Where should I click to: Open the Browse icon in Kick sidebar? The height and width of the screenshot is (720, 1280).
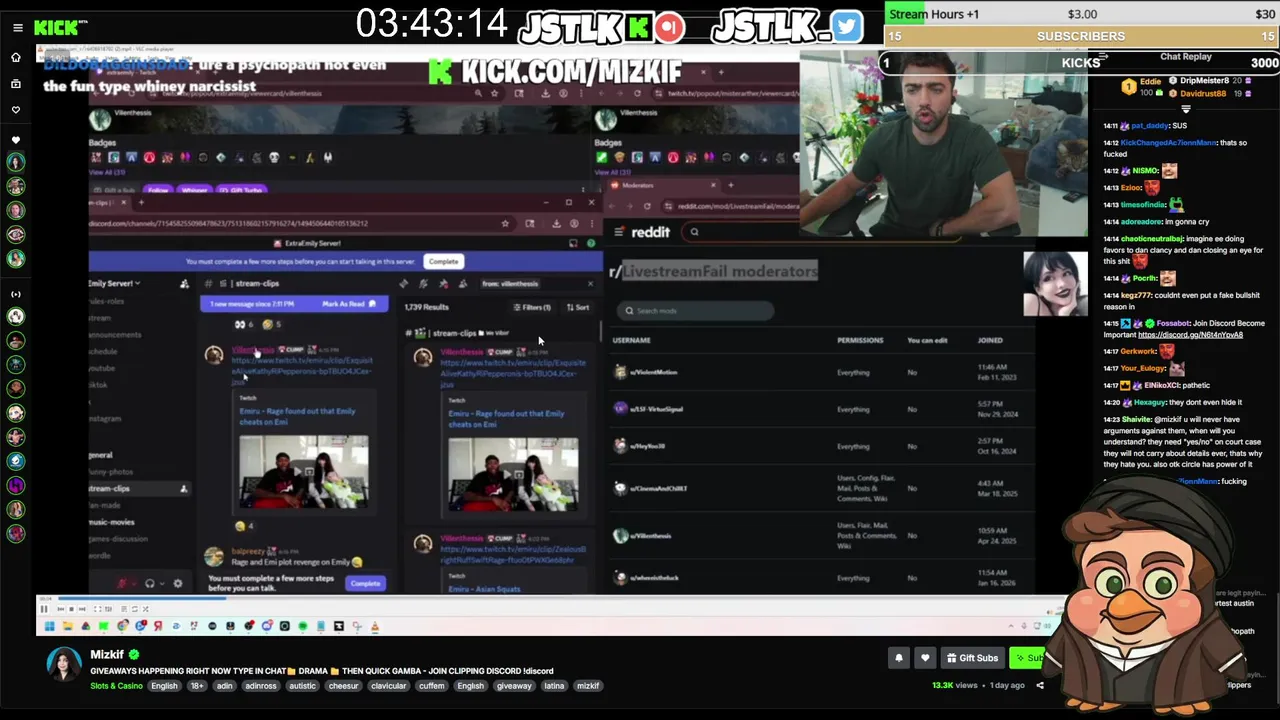pos(16,84)
